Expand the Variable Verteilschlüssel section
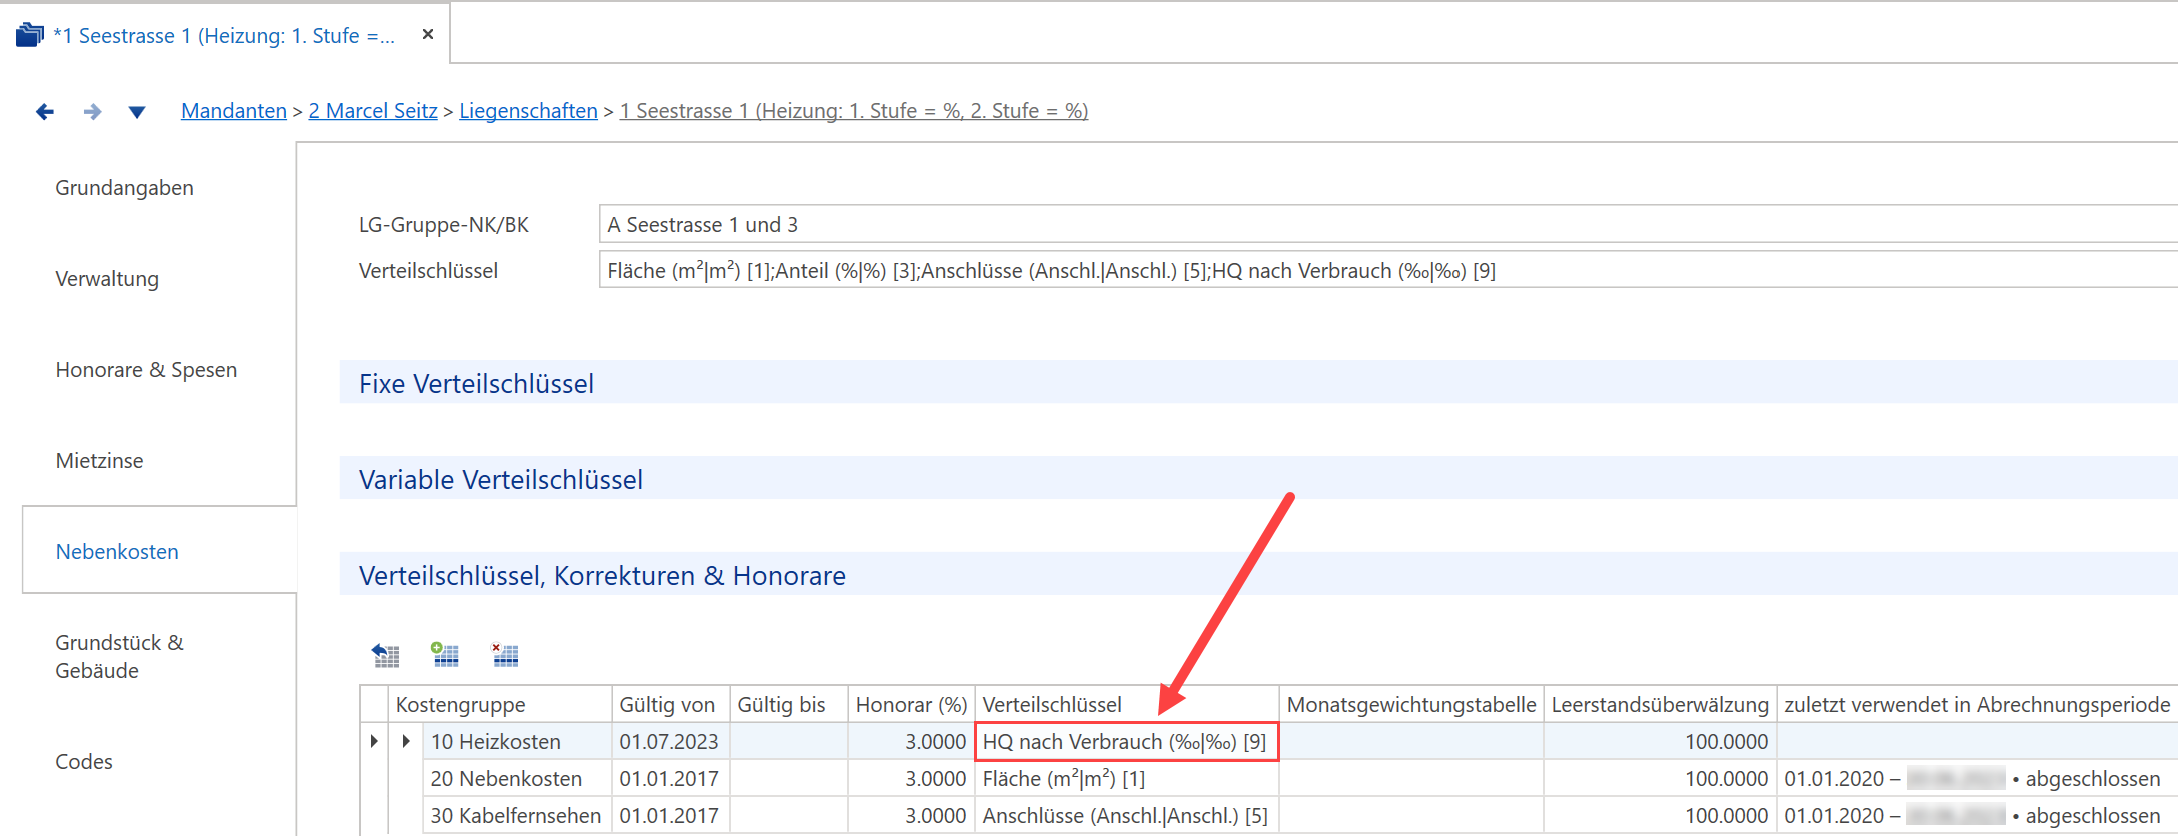Screen dimensions: 2178x836 pos(1259,479)
